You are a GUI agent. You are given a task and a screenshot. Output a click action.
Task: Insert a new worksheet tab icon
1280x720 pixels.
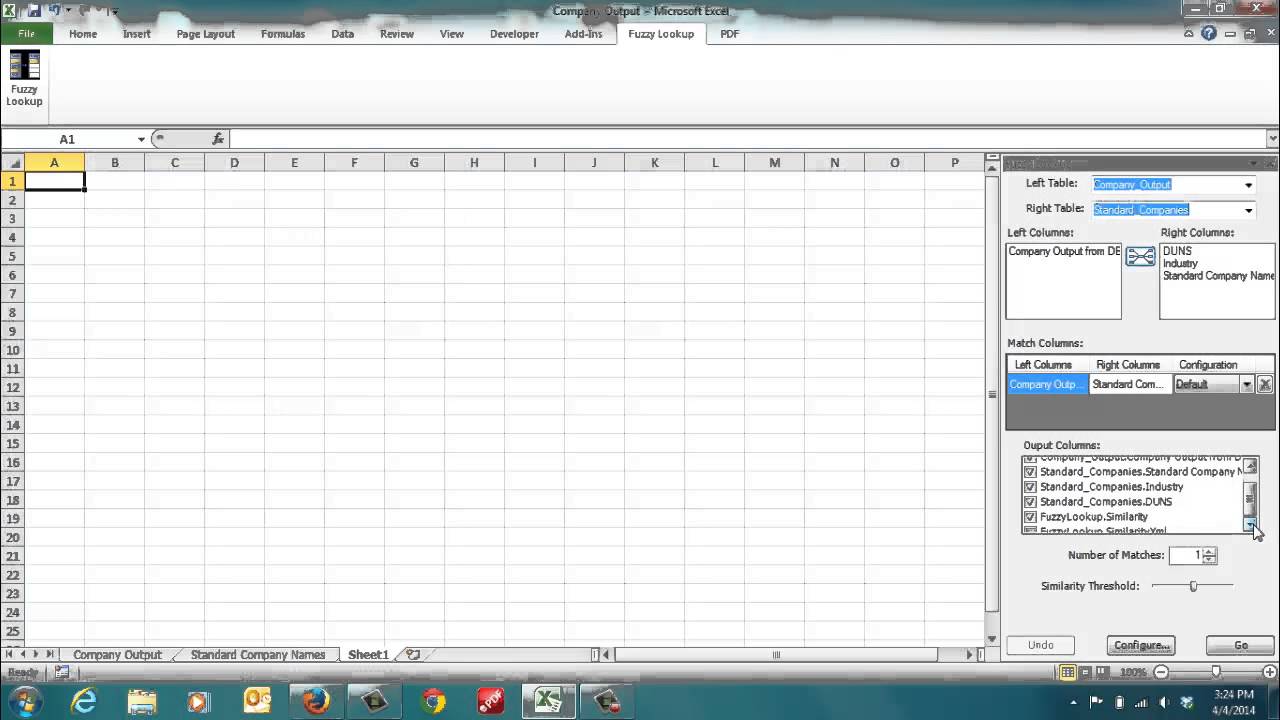point(412,655)
